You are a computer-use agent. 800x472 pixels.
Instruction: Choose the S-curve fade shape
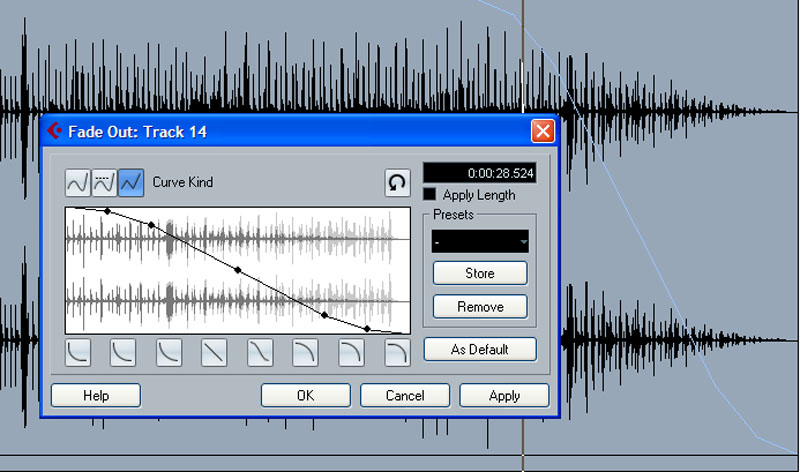pos(260,353)
